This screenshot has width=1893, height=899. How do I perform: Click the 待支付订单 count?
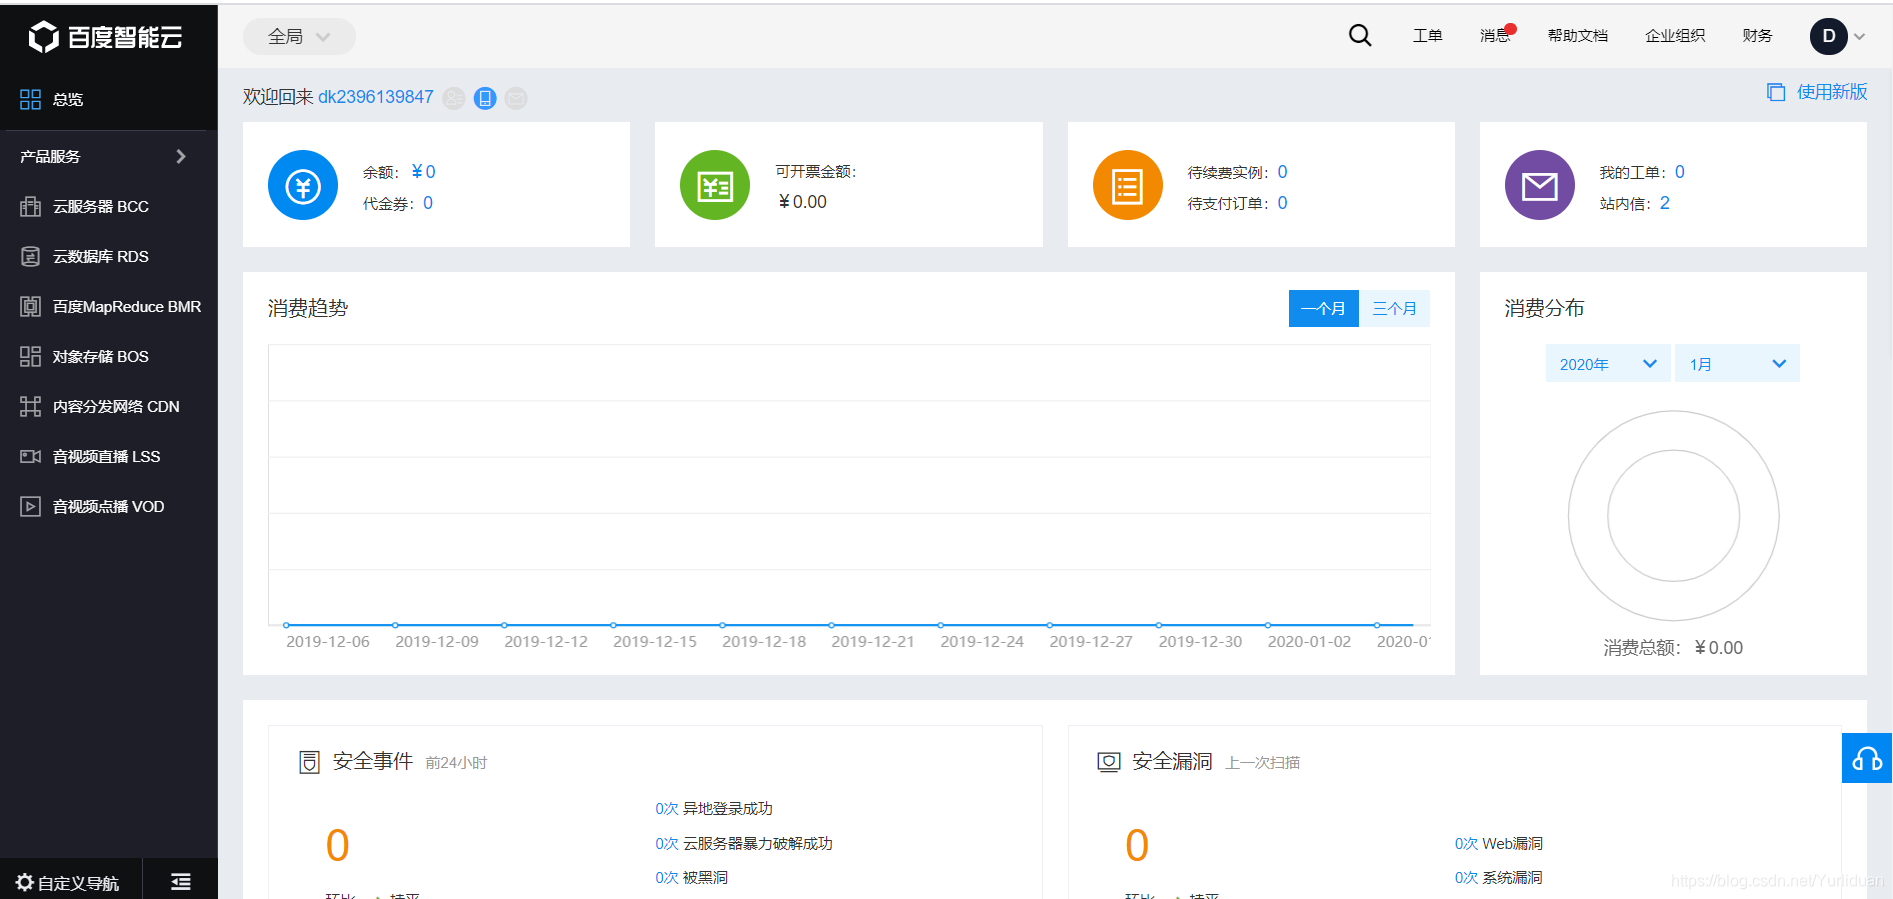[x=1283, y=203]
